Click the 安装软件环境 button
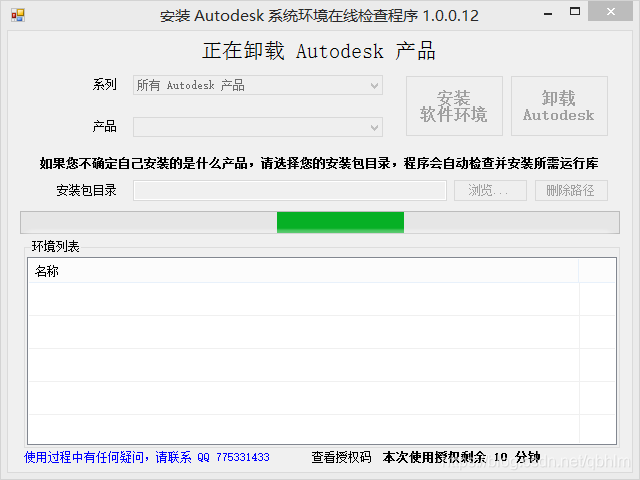The height and width of the screenshot is (480, 640). pos(454,106)
